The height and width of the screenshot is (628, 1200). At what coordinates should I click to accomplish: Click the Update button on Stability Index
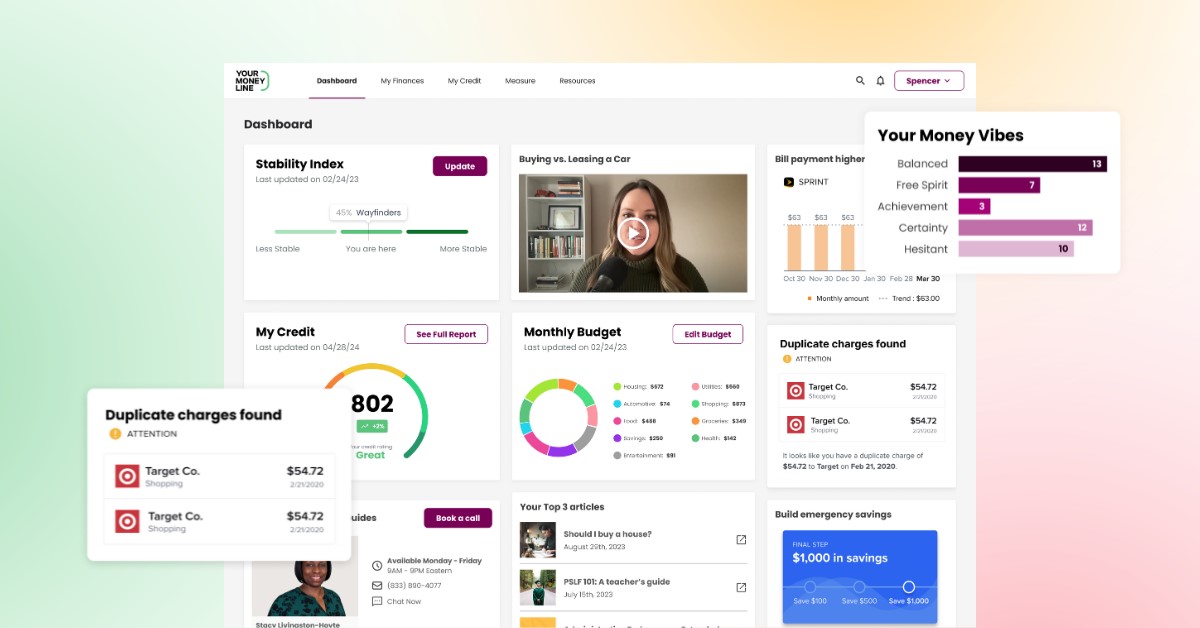(x=459, y=165)
